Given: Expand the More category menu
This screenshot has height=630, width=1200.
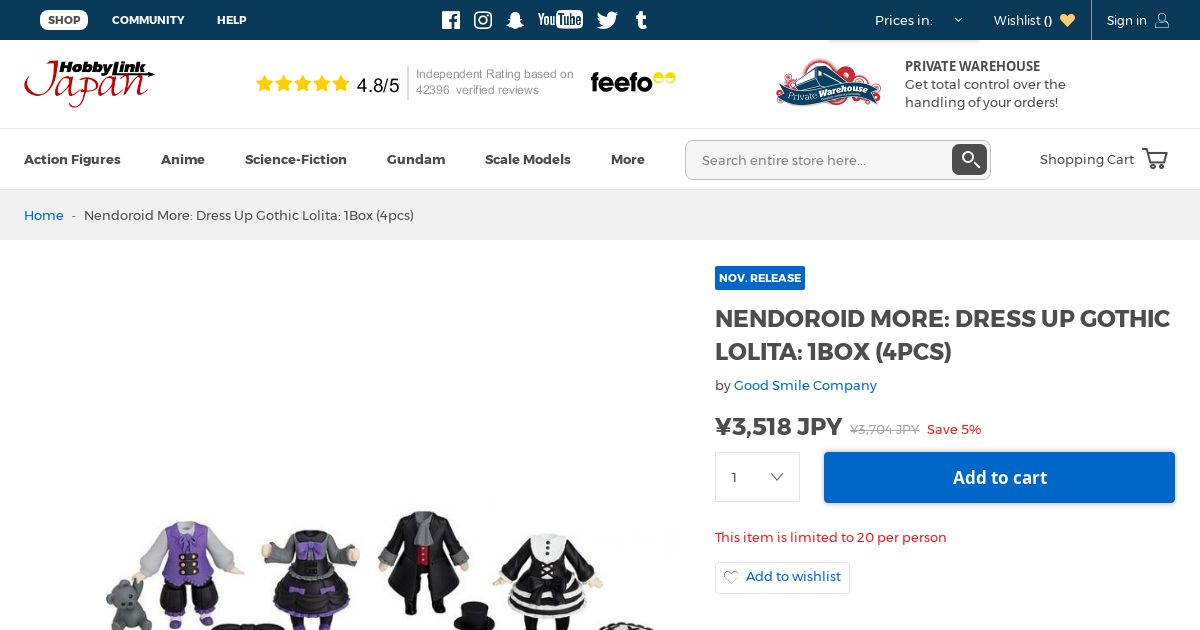Looking at the screenshot, I should [x=628, y=159].
